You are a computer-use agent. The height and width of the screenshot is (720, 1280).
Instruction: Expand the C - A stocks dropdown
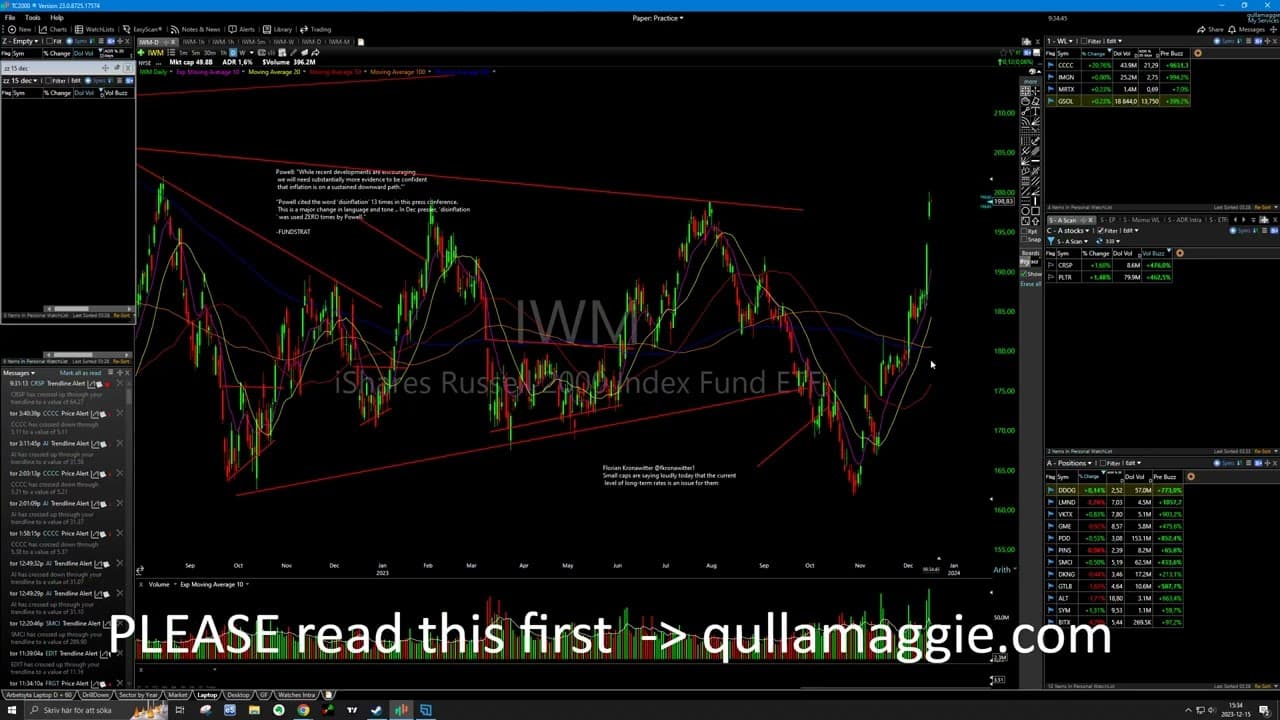click(1068, 231)
